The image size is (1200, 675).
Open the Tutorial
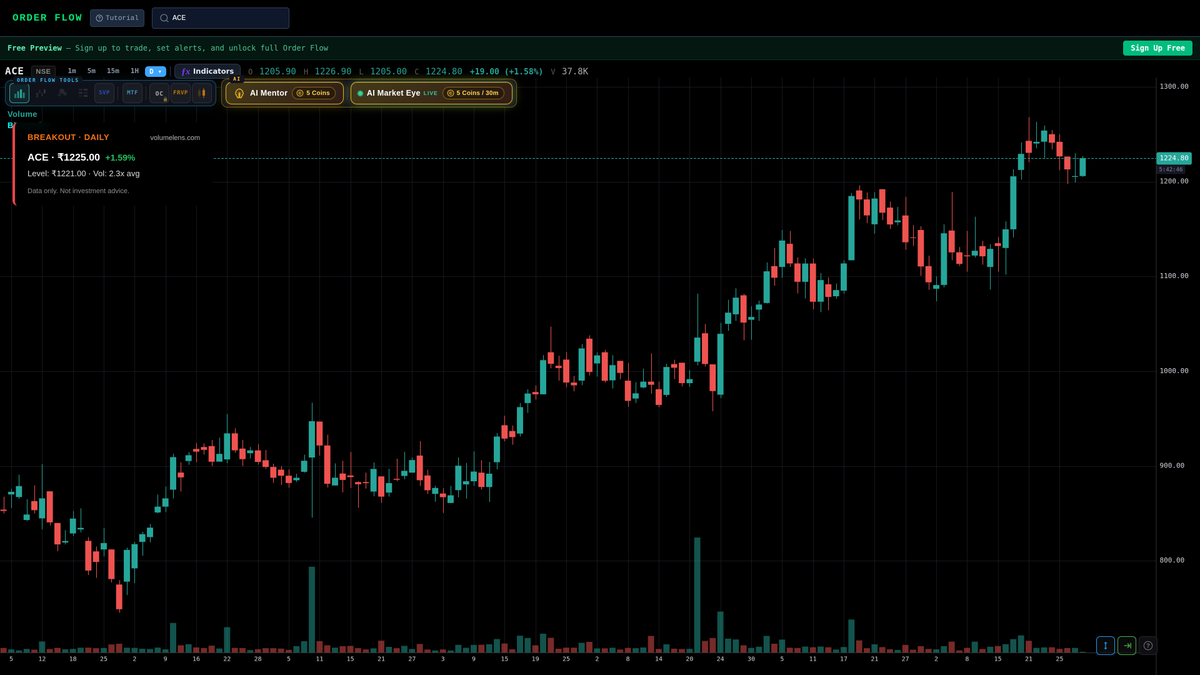pyautogui.click(x=117, y=18)
